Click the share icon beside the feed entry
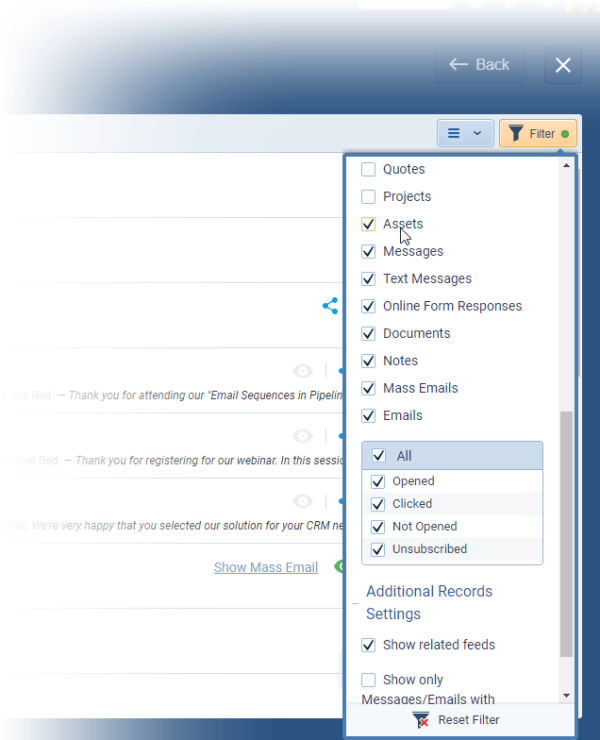Viewport: 600px width, 740px height. [x=330, y=306]
